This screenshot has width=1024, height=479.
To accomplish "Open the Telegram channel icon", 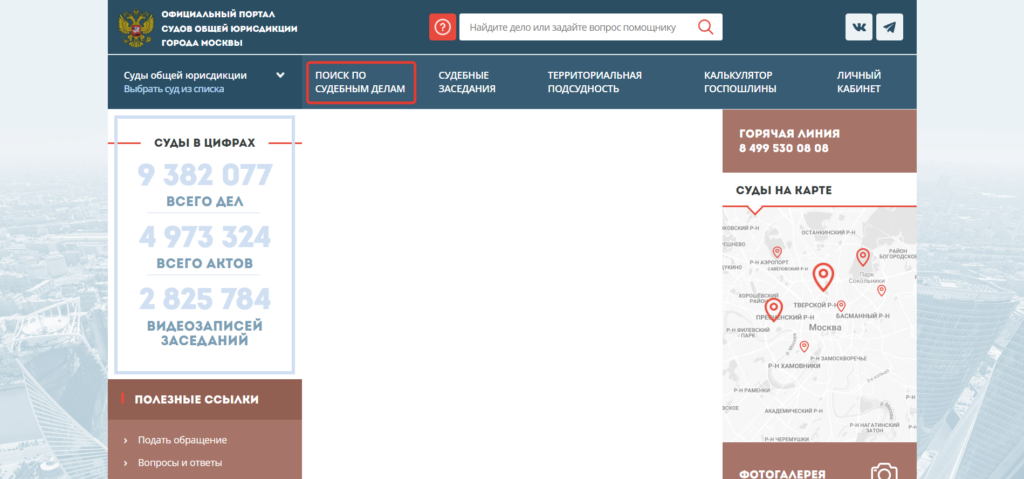I will 889,27.
